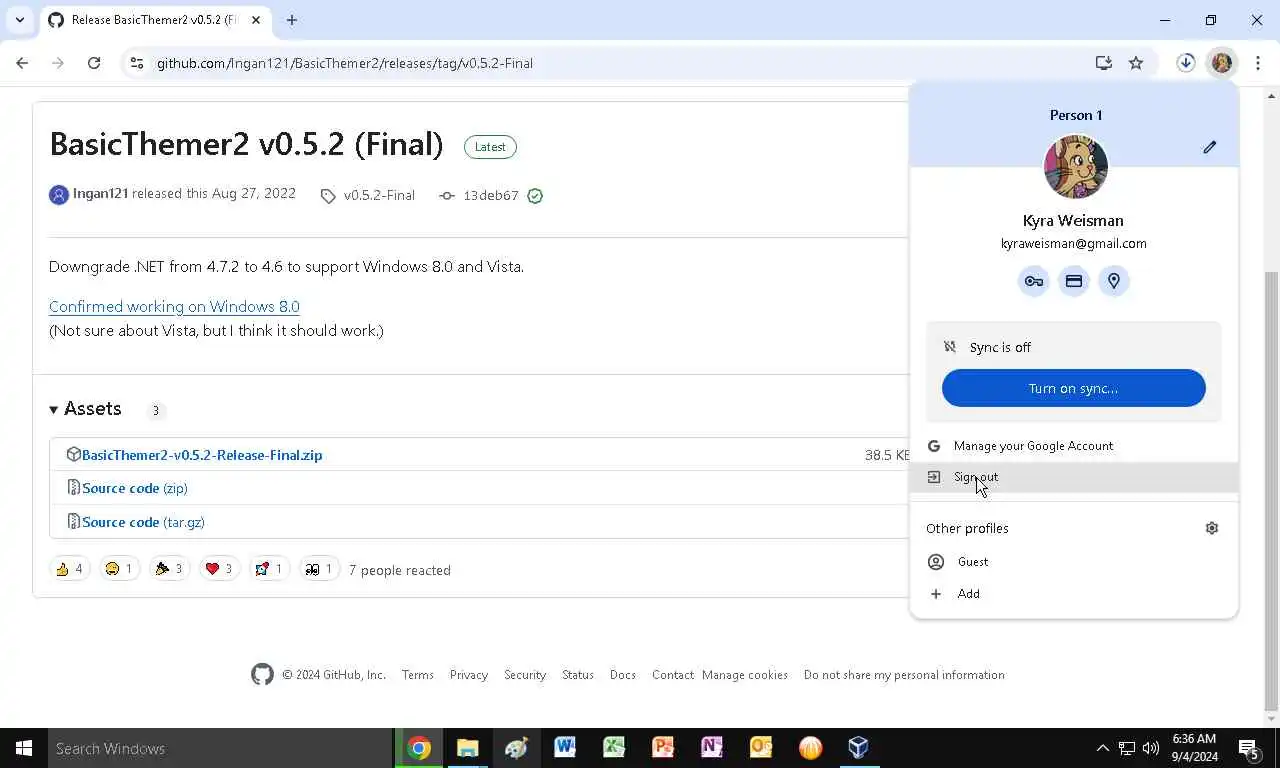The width and height of the screenshot is (1280, 768).
Task: Open a new tab with plus button
Action: coord(292,20)
